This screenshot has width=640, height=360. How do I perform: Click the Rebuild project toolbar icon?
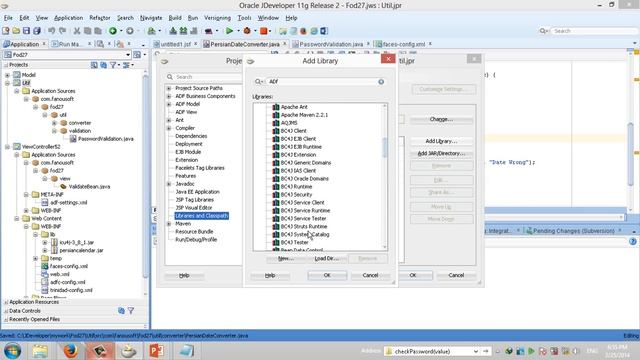point(183,31)
